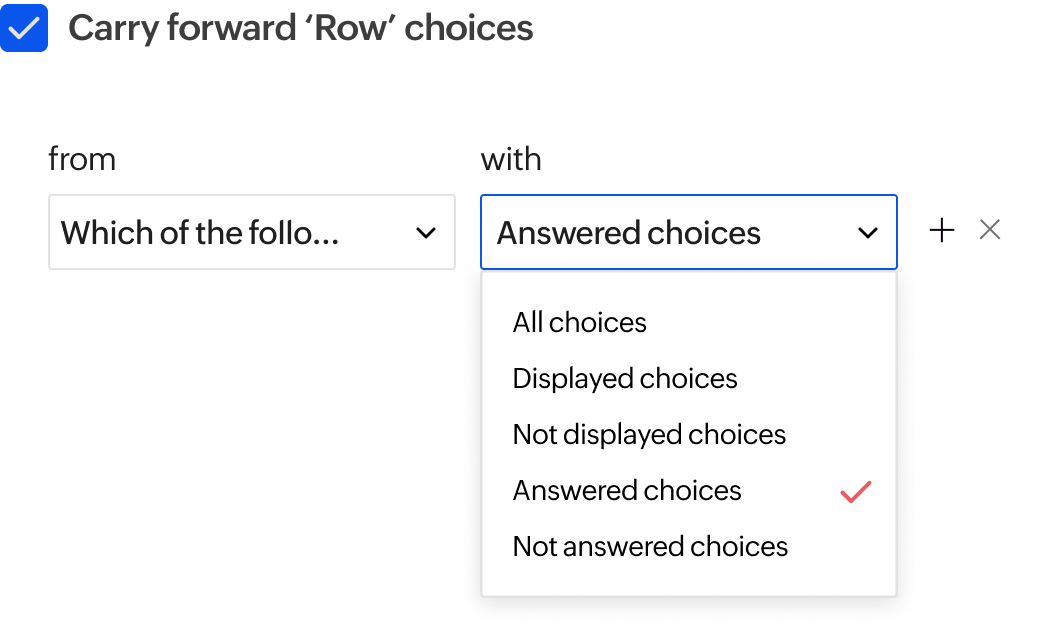Click the 'with' label

511,158
